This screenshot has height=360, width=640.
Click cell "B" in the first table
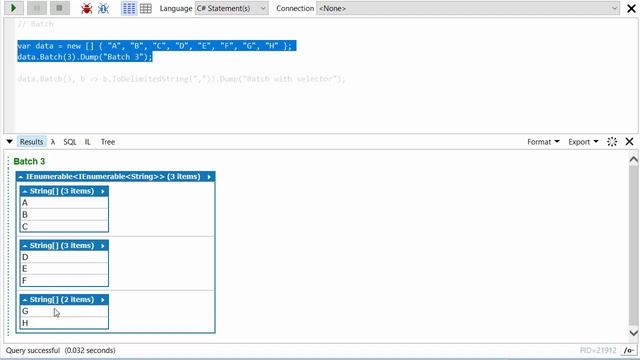coord(64,215)
